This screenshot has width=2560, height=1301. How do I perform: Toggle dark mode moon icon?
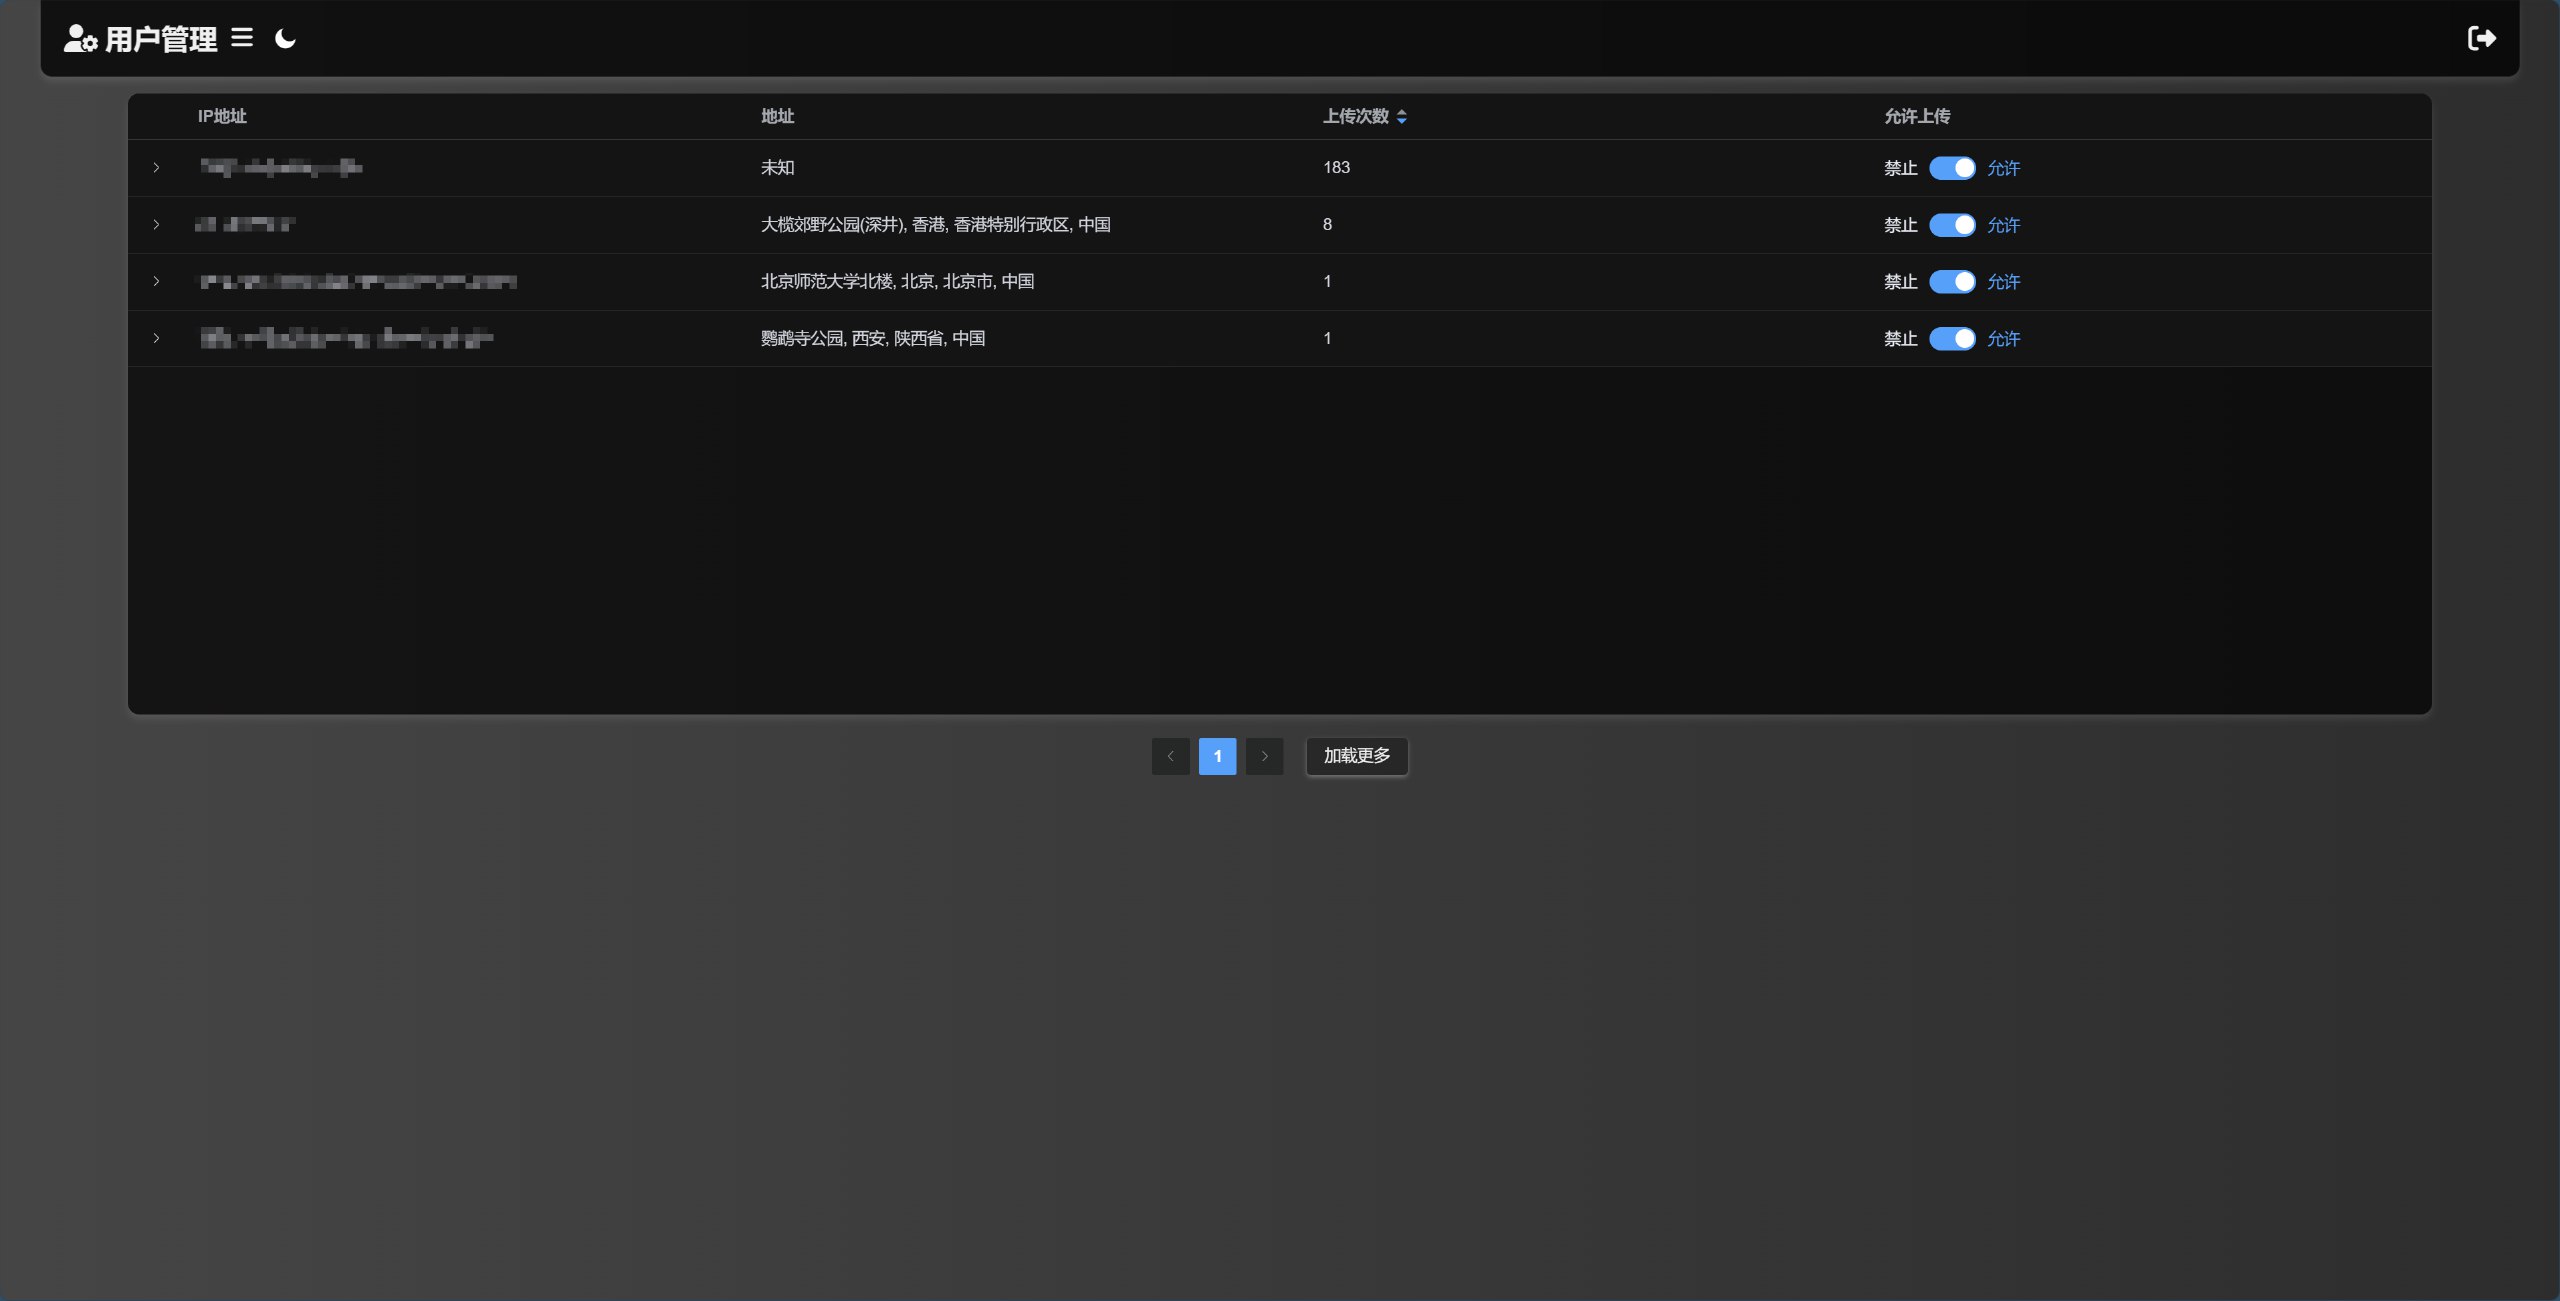(285, 39)
